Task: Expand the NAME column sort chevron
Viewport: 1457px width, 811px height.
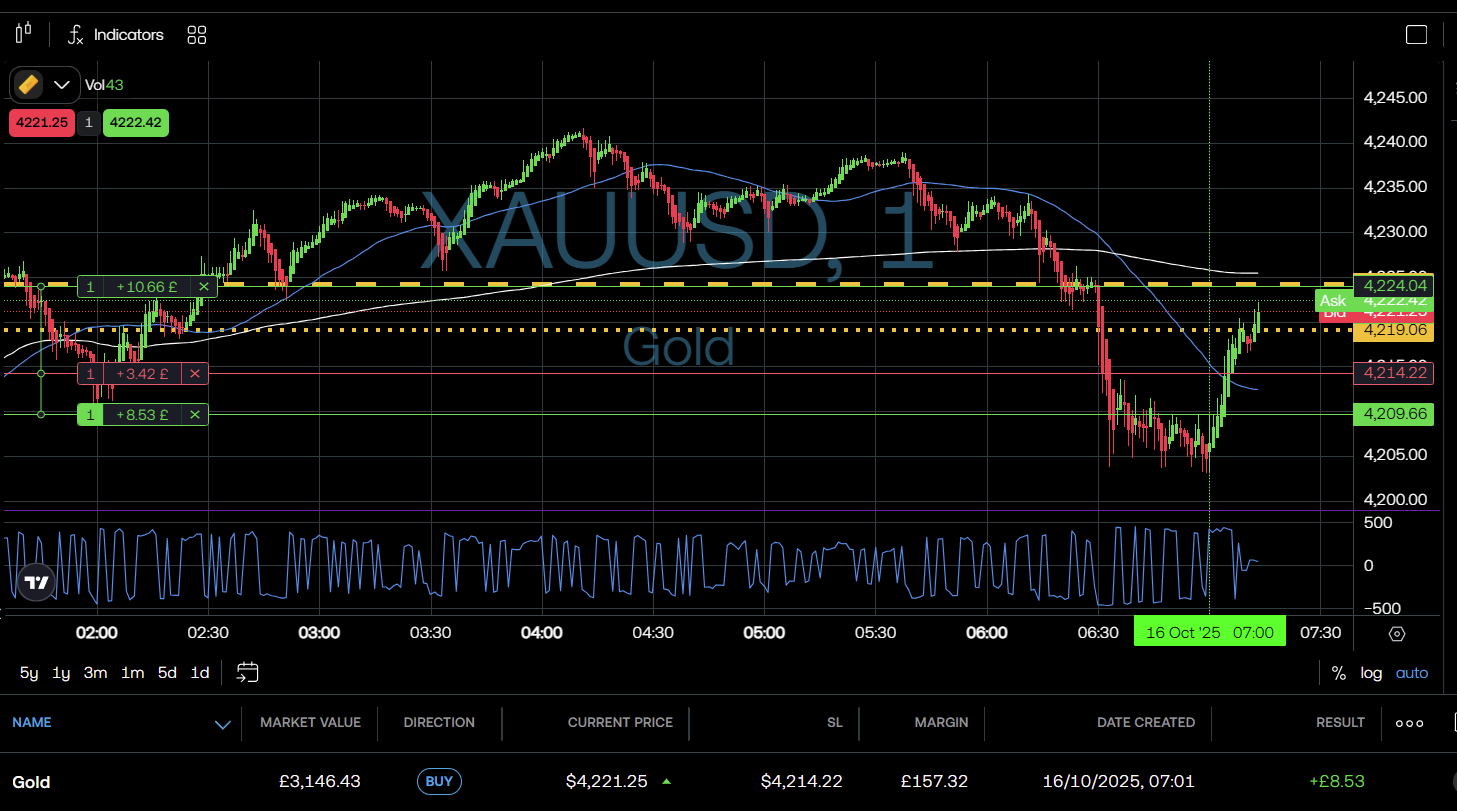Action: [223, 724]
